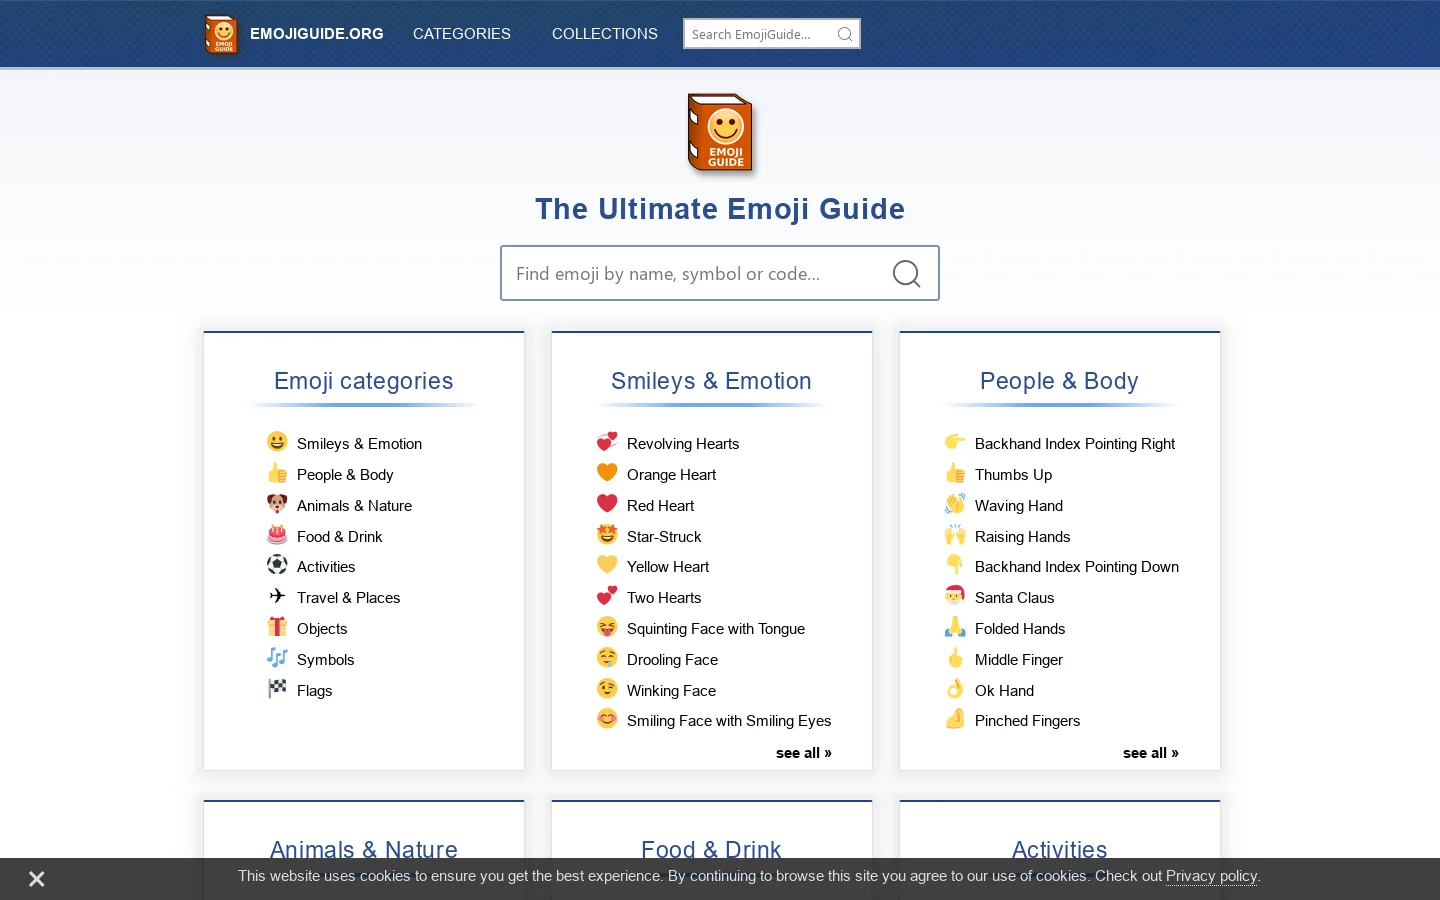
Task: Open the Raising Hands emoji link
Action: pyautogui.click(x=1022, y=537)
